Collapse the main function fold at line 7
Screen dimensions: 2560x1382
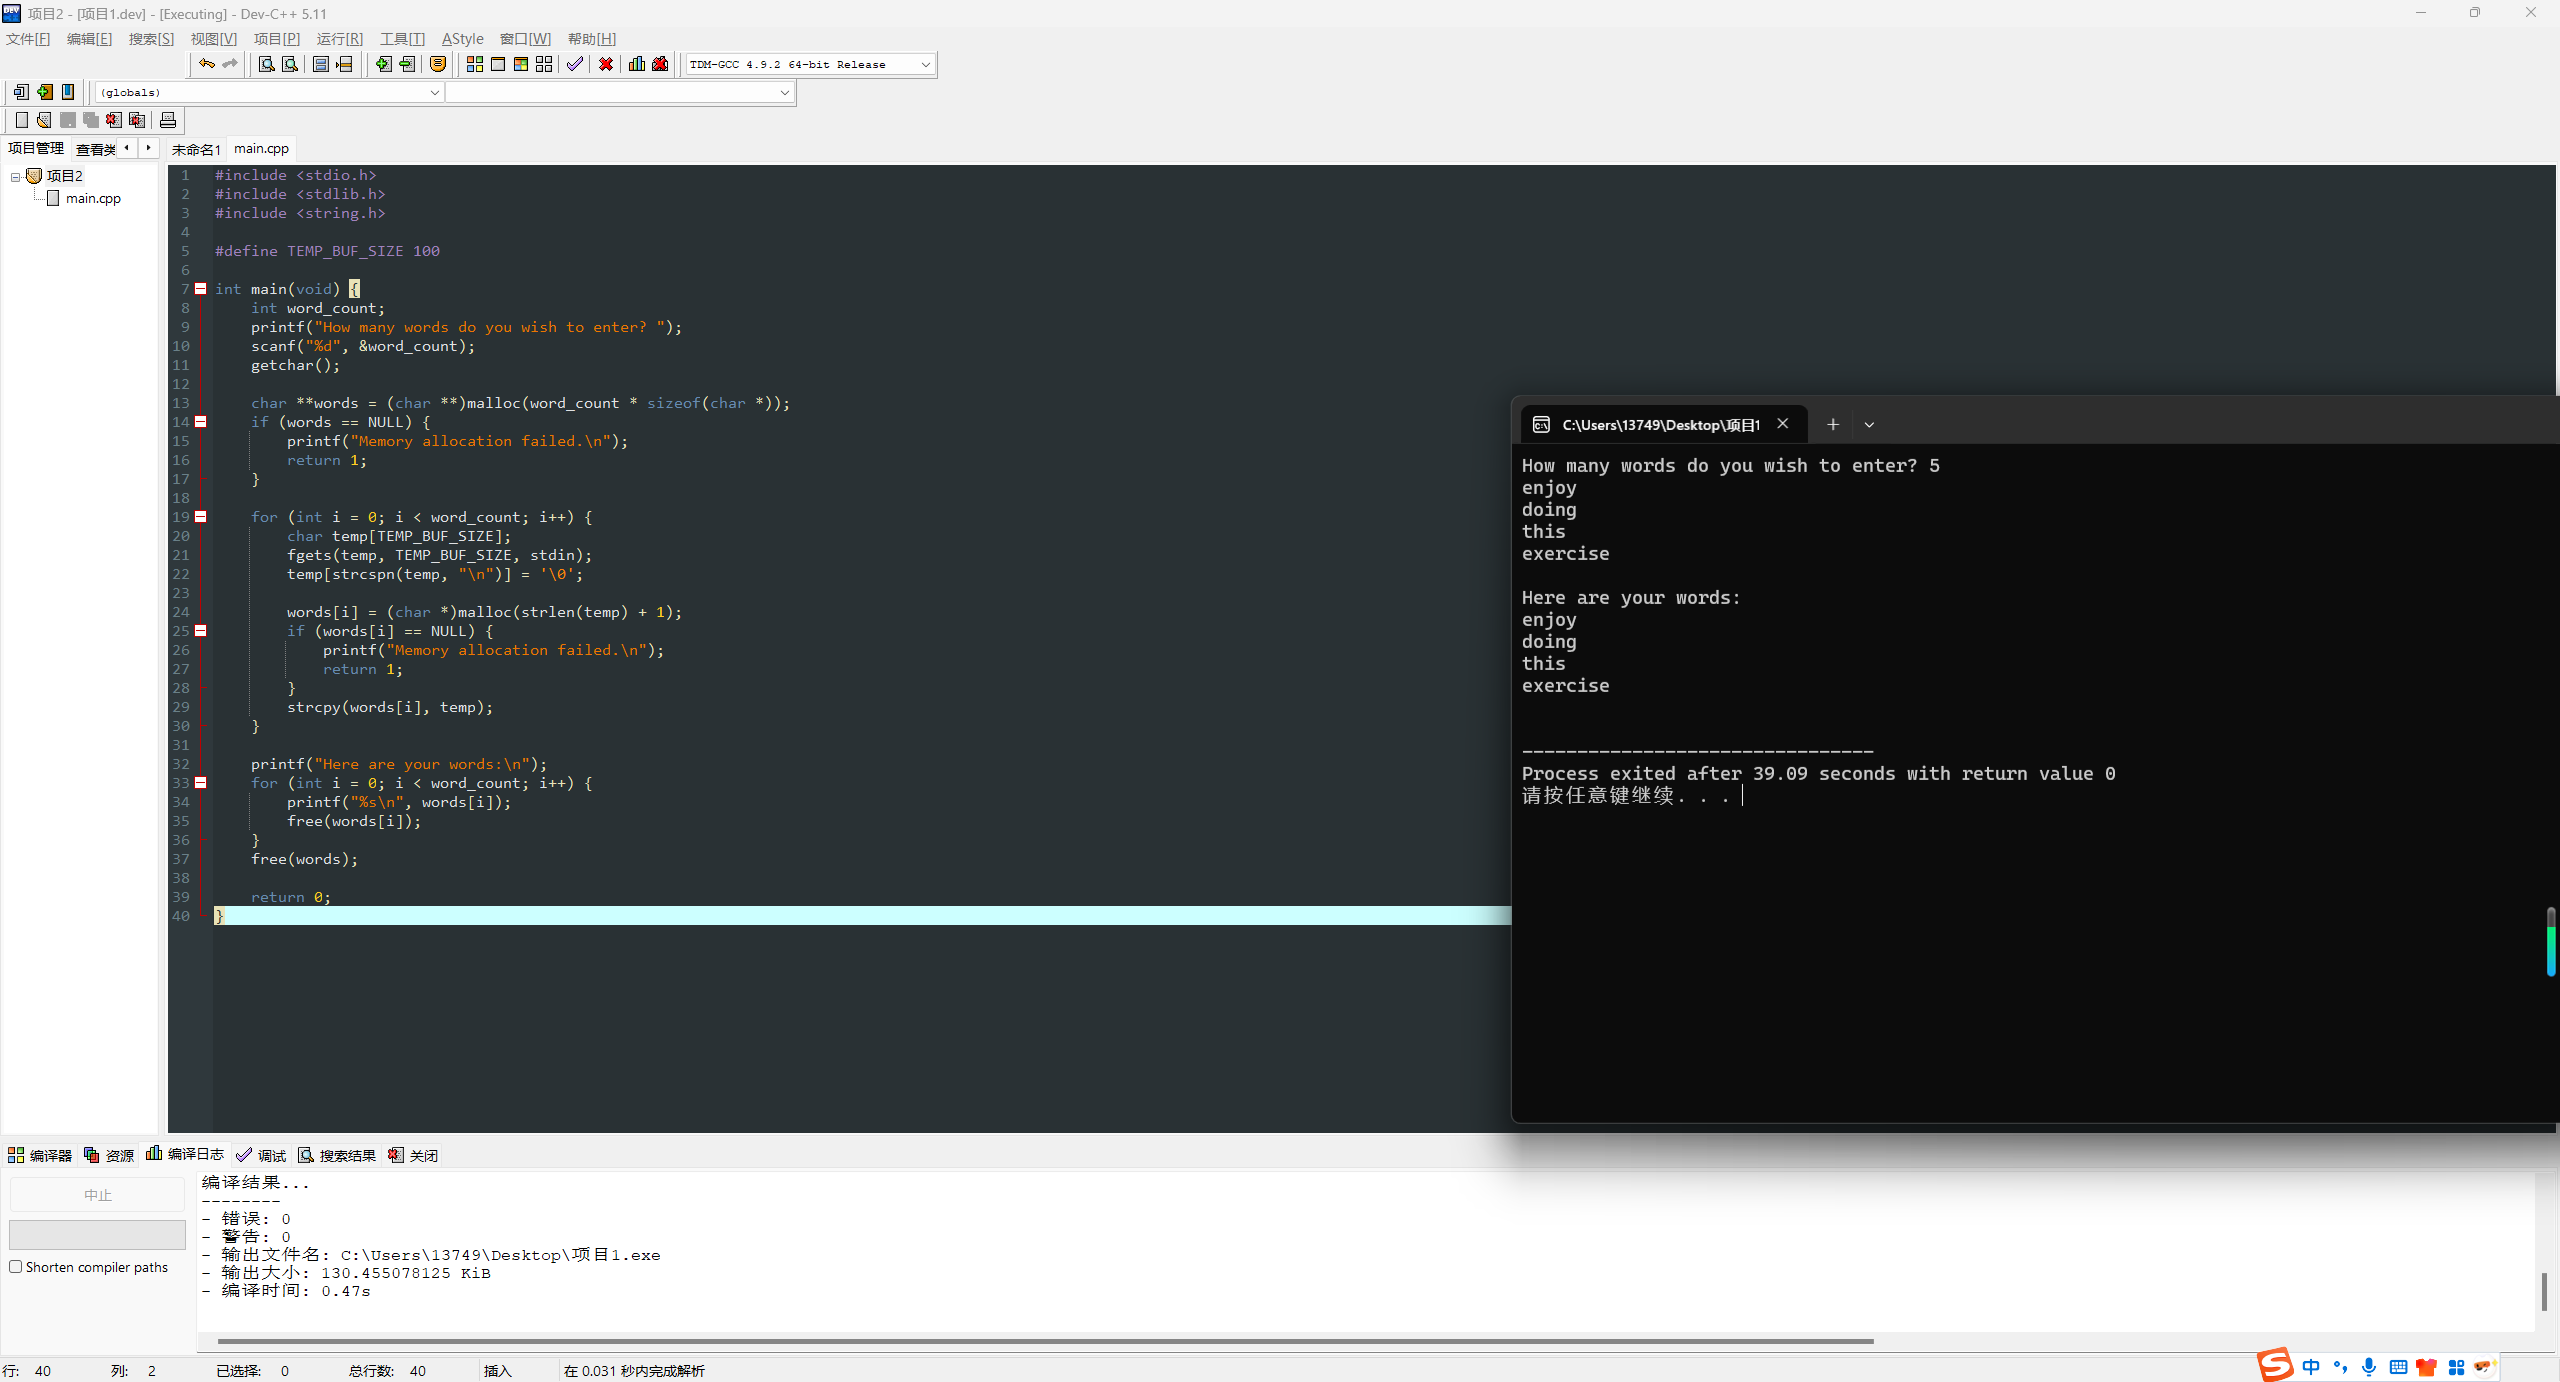(x=201, y=289)
